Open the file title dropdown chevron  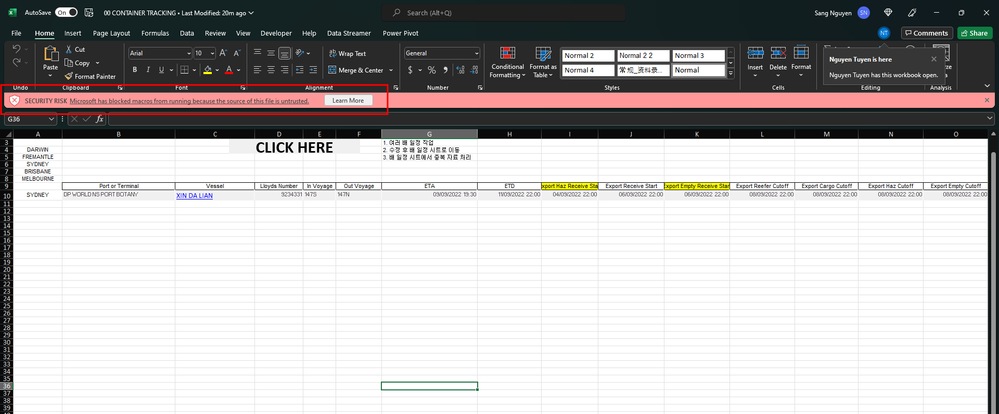(251, 13)
